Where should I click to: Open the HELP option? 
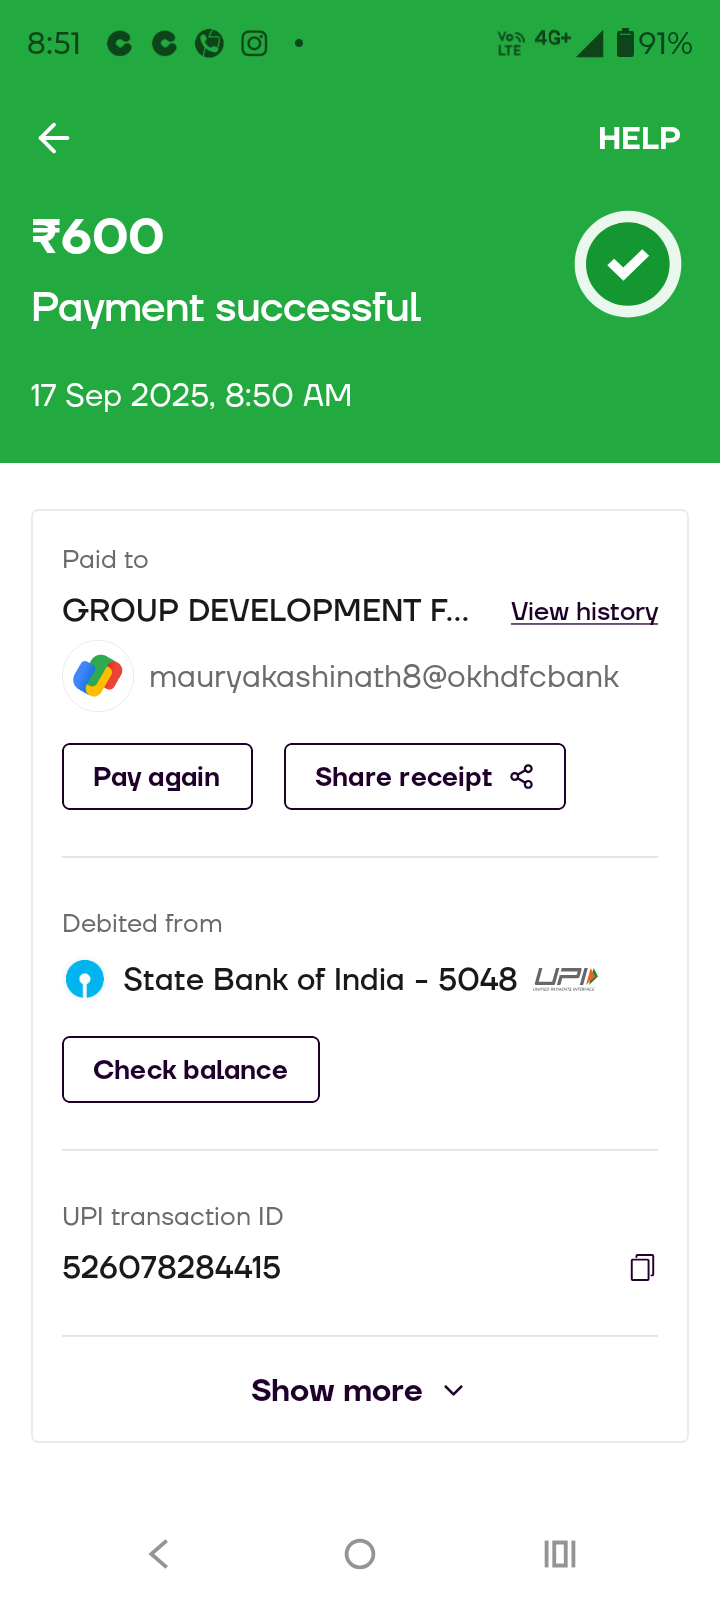click(639, 138)
